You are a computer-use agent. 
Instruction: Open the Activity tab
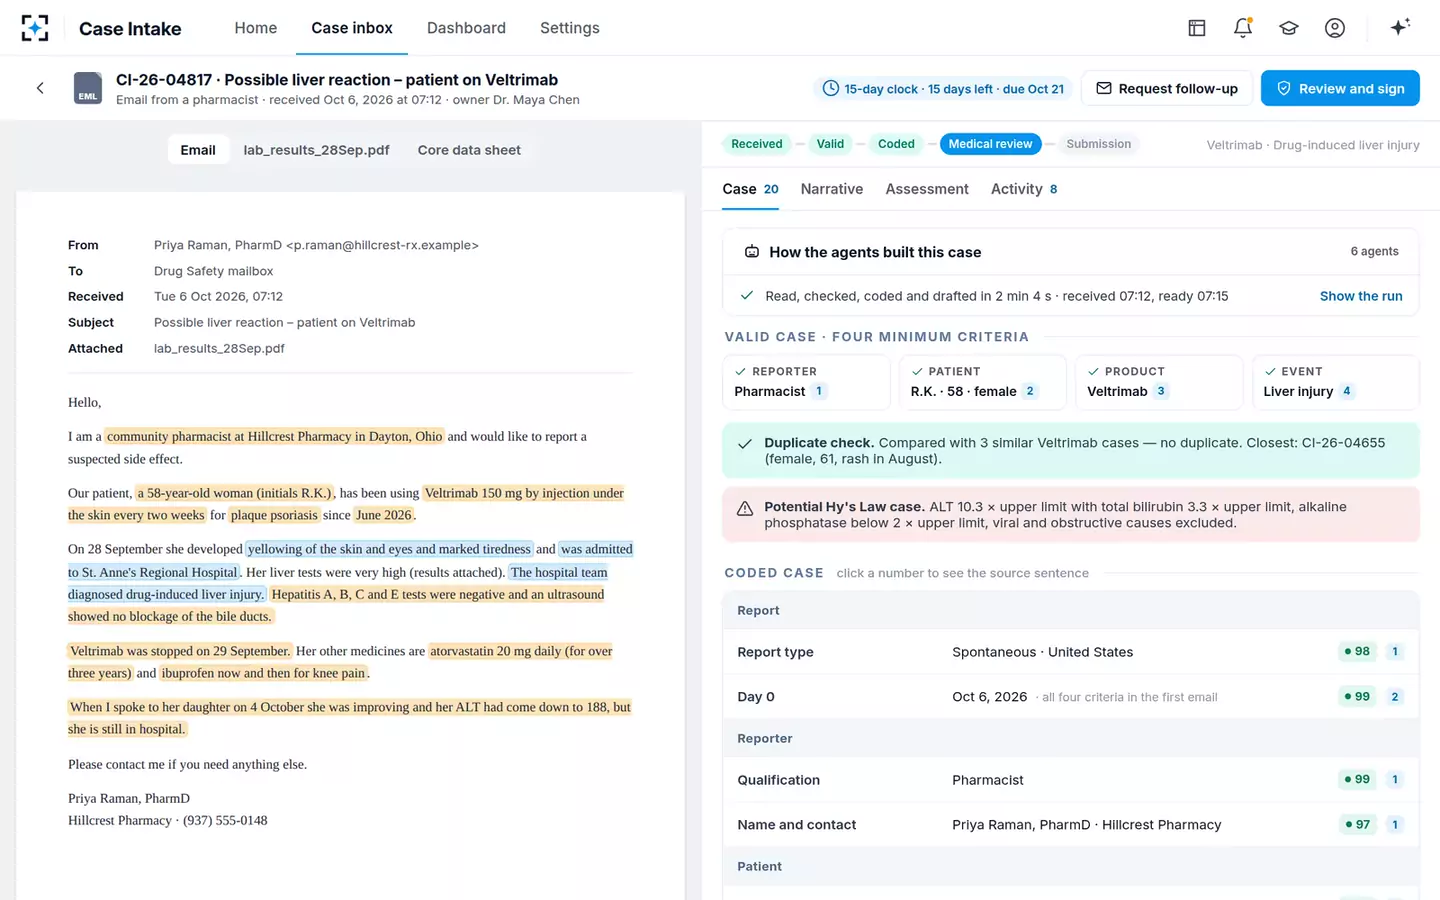(1024, 189)
